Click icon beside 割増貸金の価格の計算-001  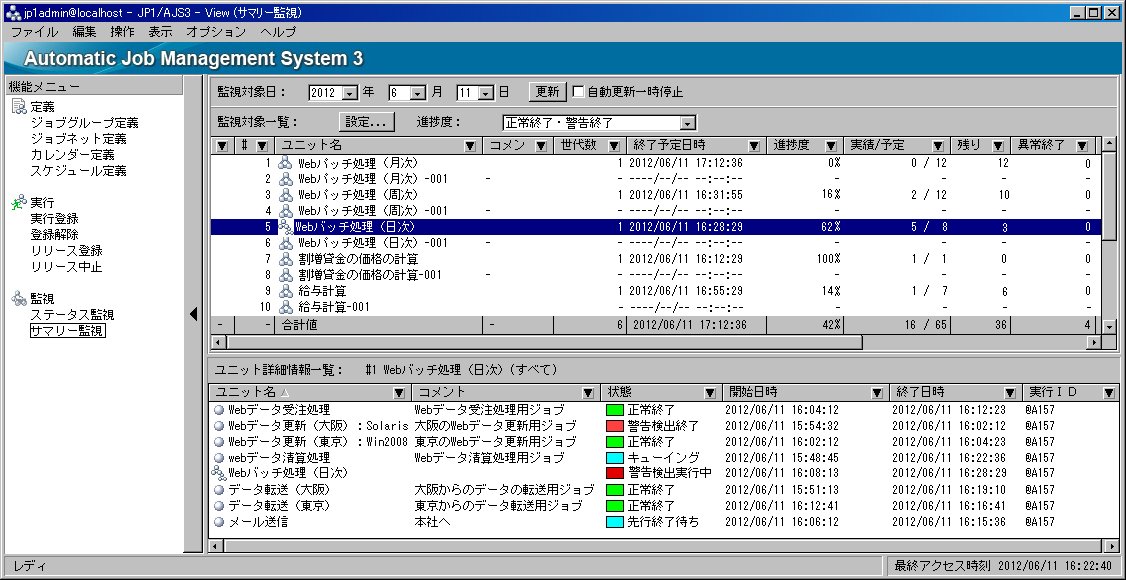click(x=286, y=275)
